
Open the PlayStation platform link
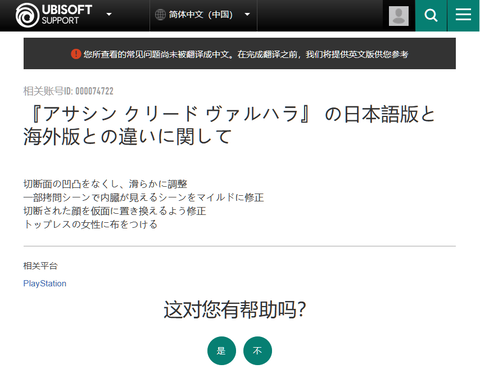point(45,283)
